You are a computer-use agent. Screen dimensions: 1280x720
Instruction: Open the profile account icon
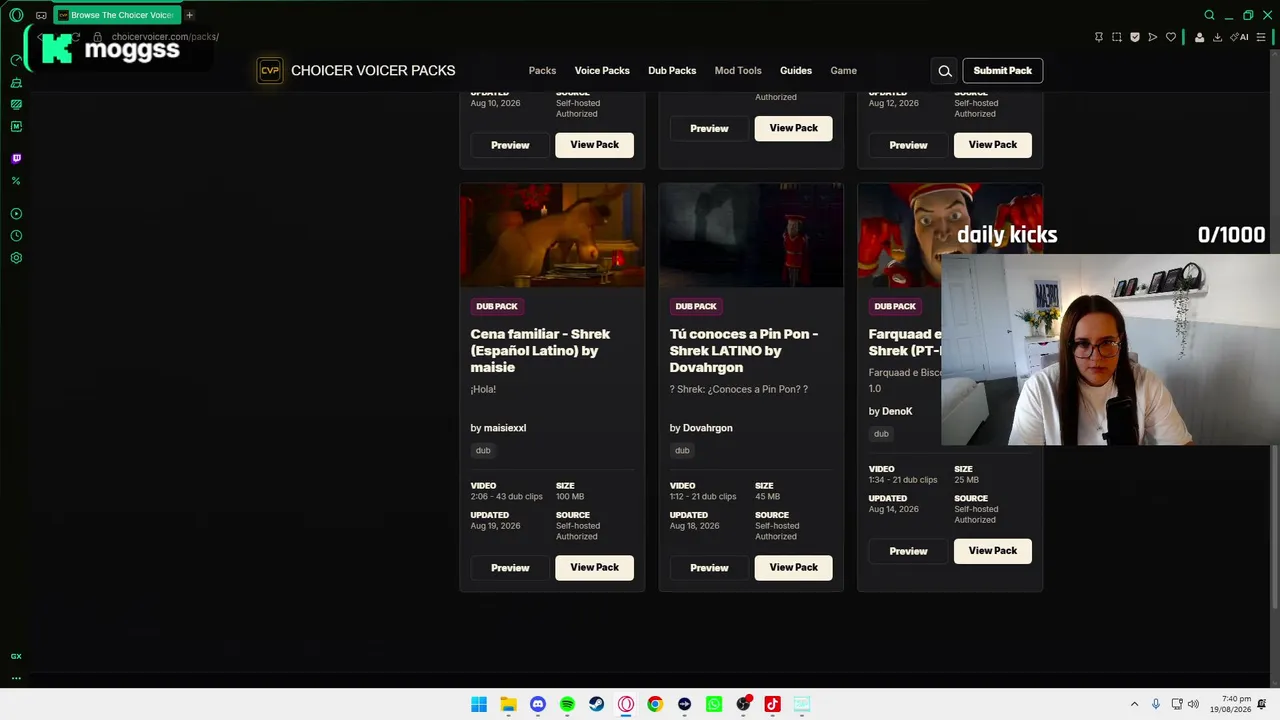click(1199, 37)
